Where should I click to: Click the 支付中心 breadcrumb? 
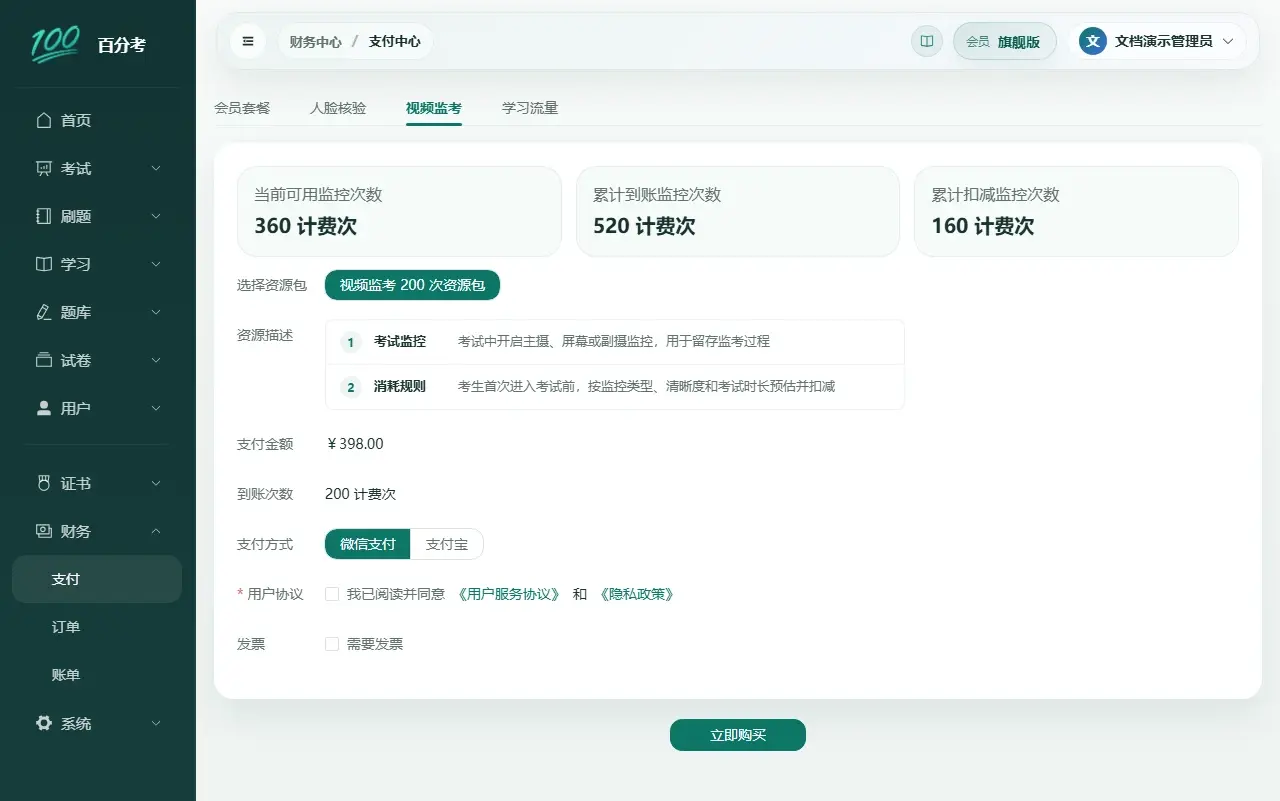click(x=394, y=42)
